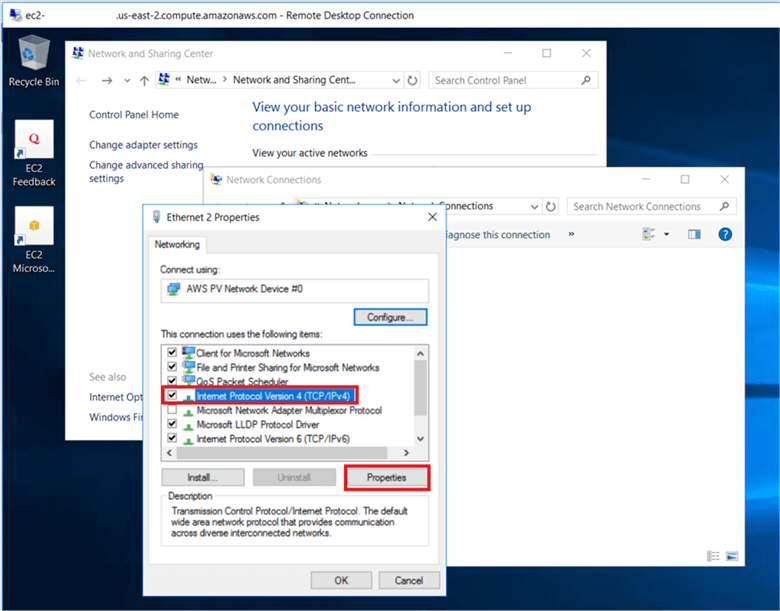Open Control Panel Home link
Viewport: 780px width, 611px height.
[134, 115]
